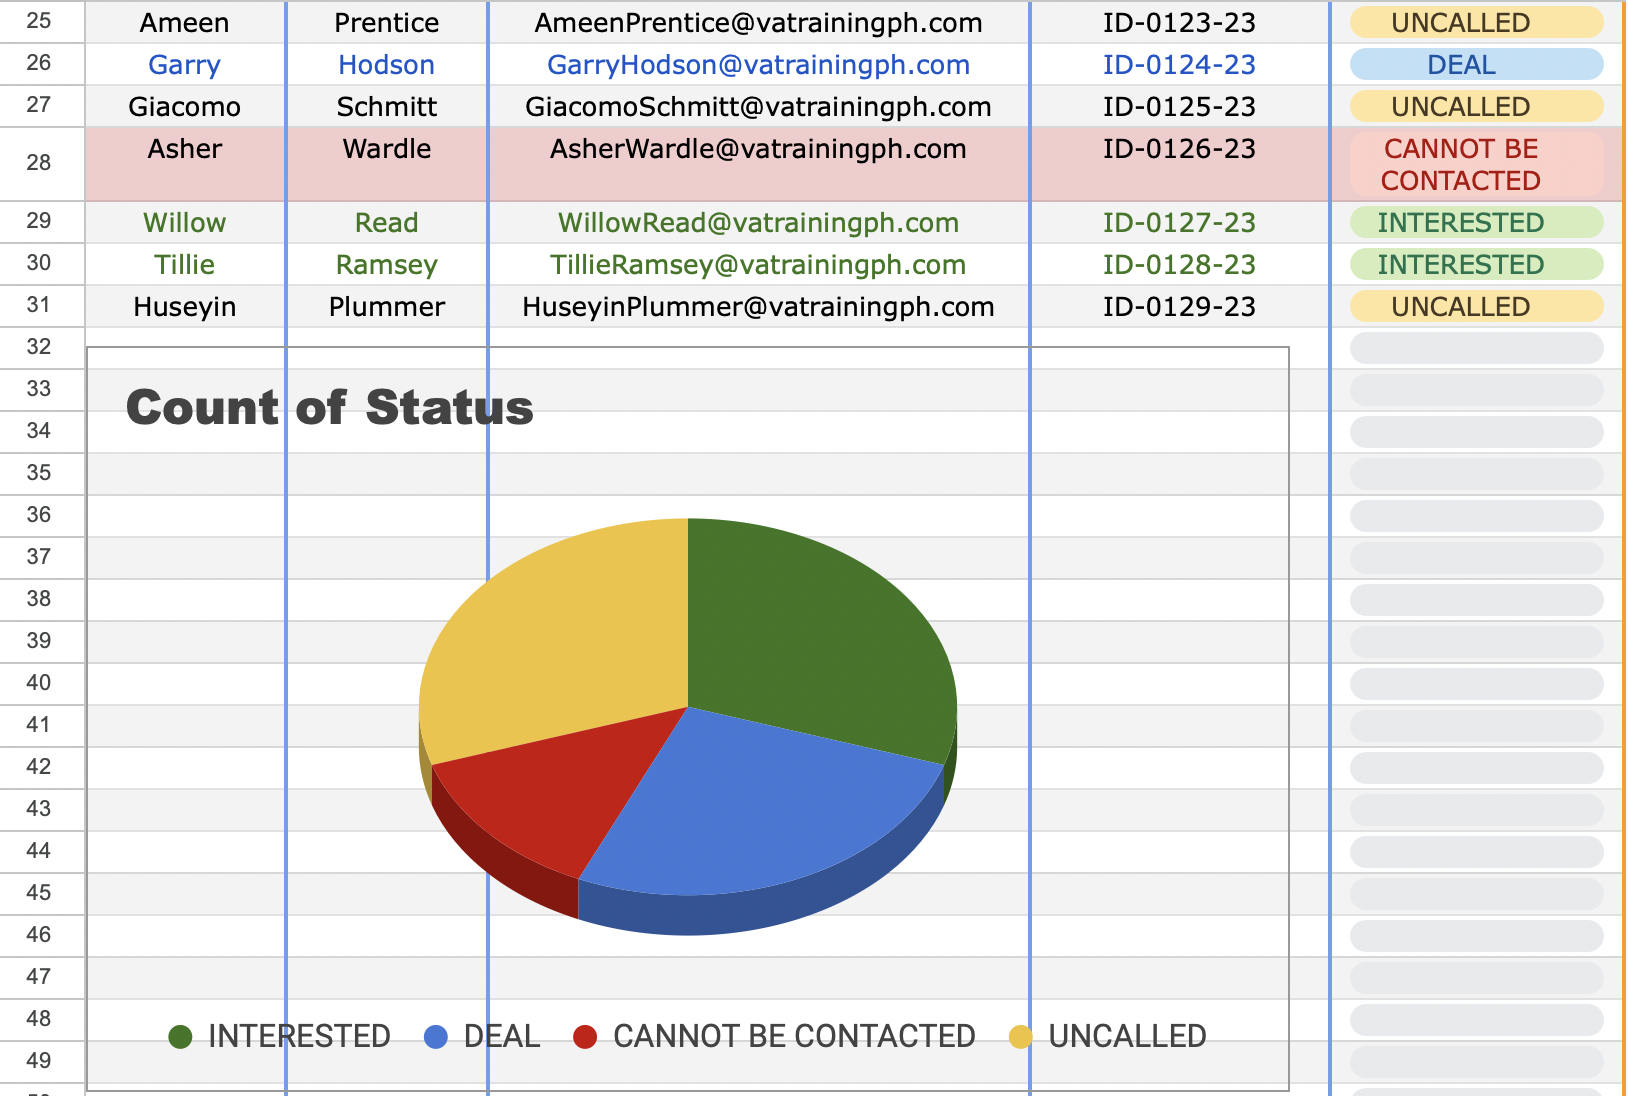
Task: Select the row 25 header
Action: tap(41, 22)
